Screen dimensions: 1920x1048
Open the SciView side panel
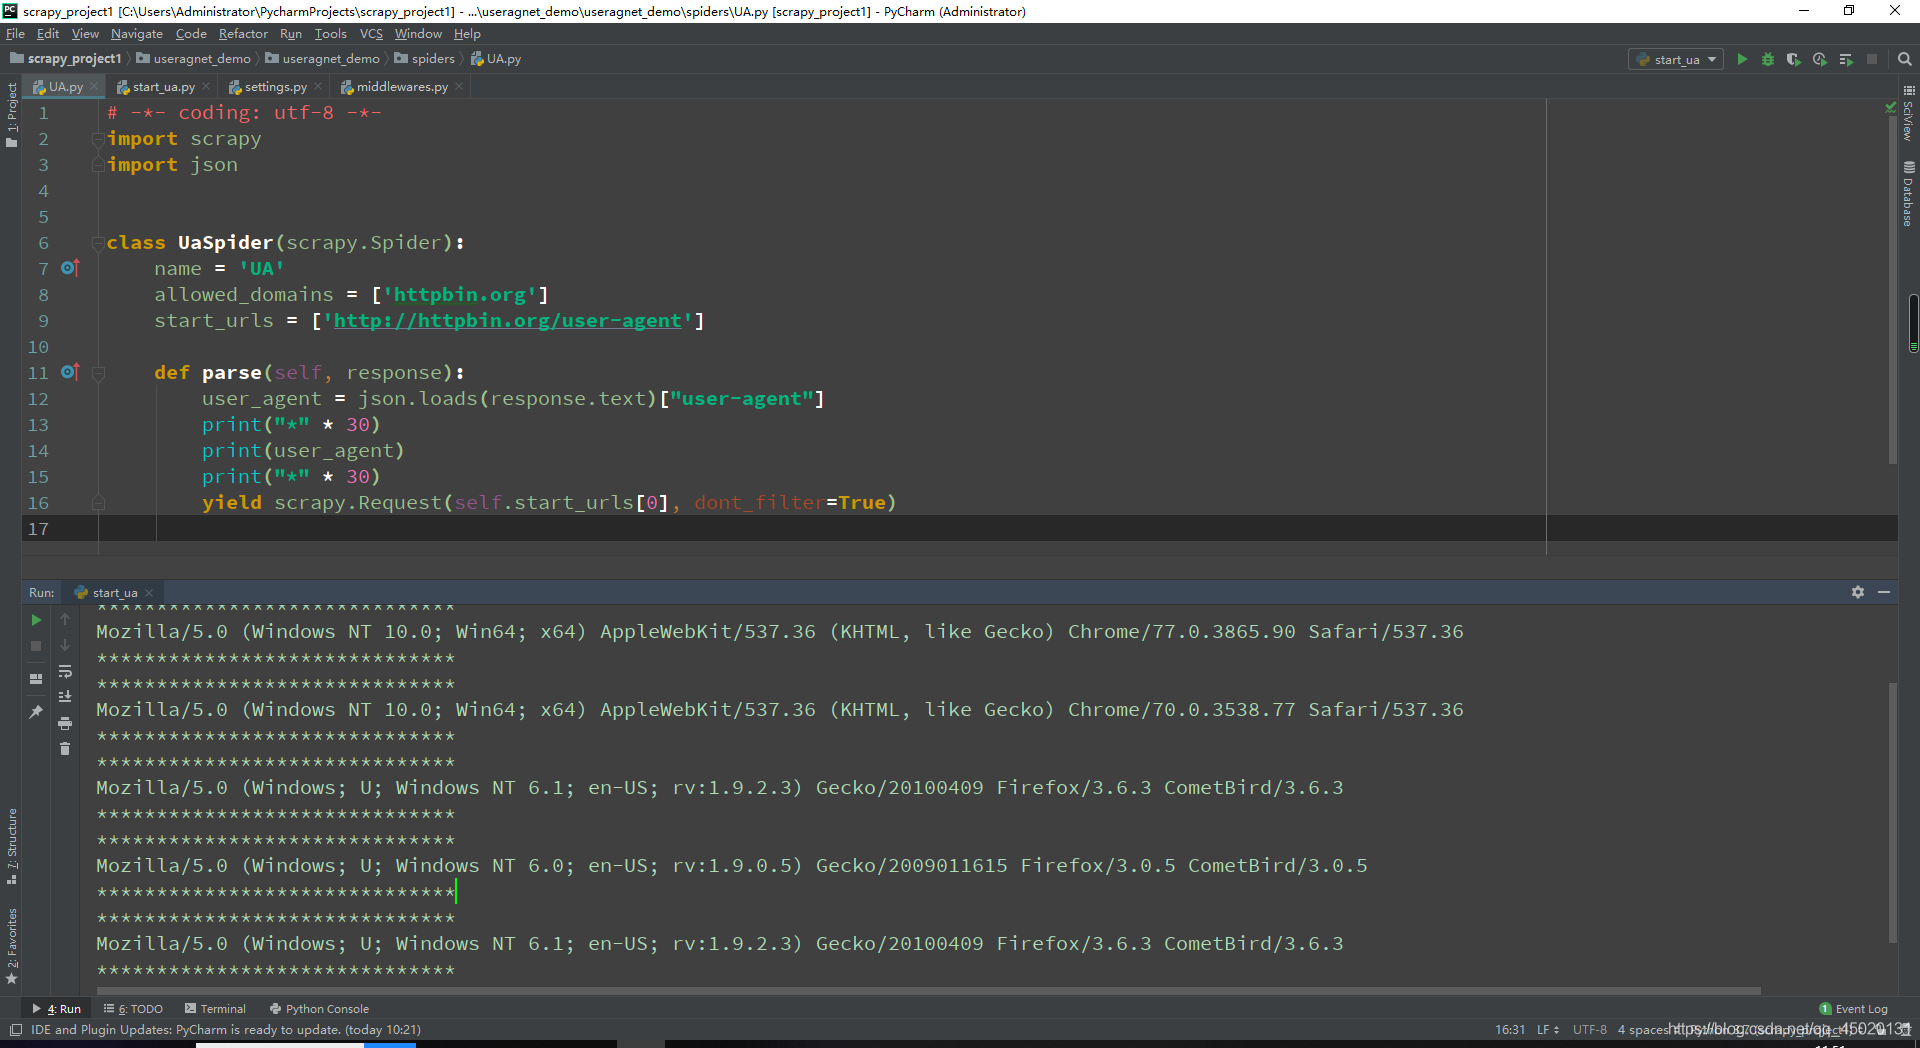tap(1908, 113)
